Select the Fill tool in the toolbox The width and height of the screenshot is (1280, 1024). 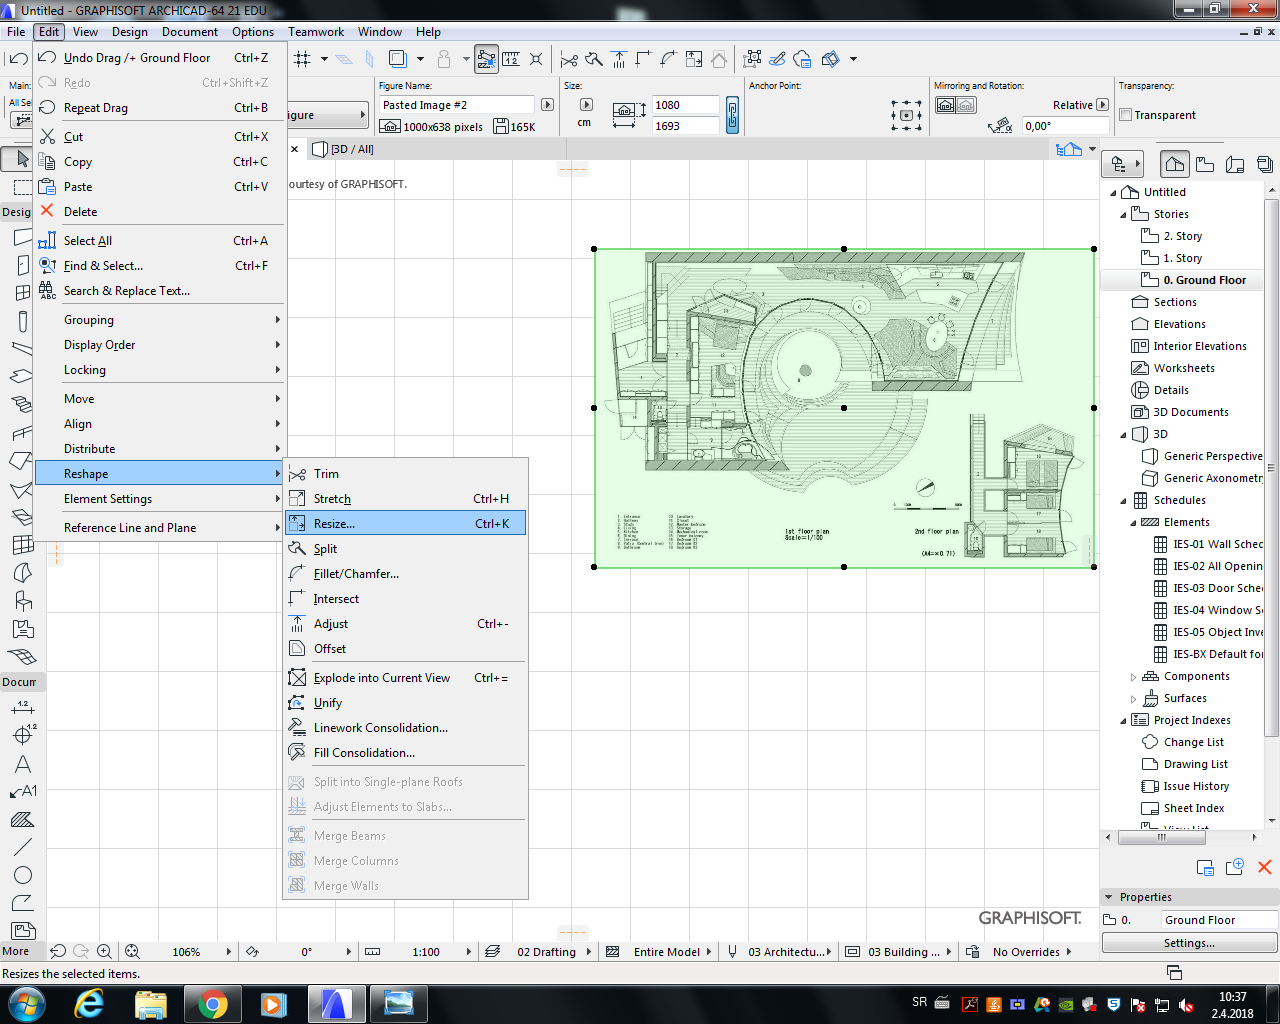pos(22,819)
